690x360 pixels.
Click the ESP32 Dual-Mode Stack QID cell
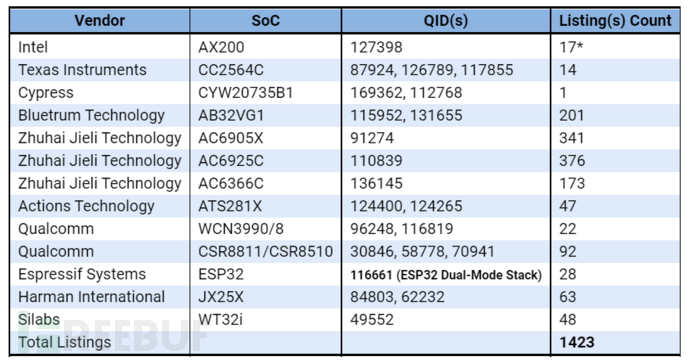pos(446,275)
